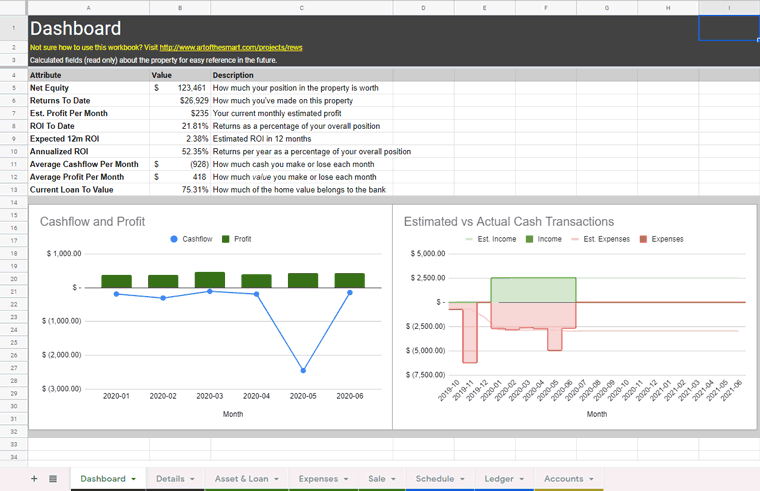Select the Net Equity attribute cell
The width and height of the screenshot is (760, 491).
click(89, 88)
